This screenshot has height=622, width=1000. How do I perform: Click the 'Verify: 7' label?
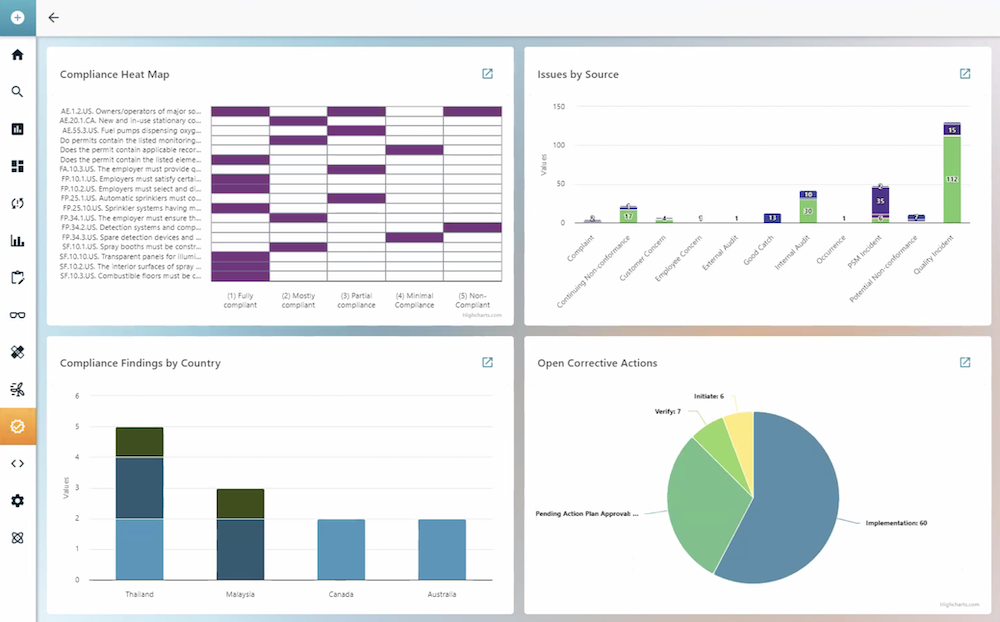coord(668,411)
